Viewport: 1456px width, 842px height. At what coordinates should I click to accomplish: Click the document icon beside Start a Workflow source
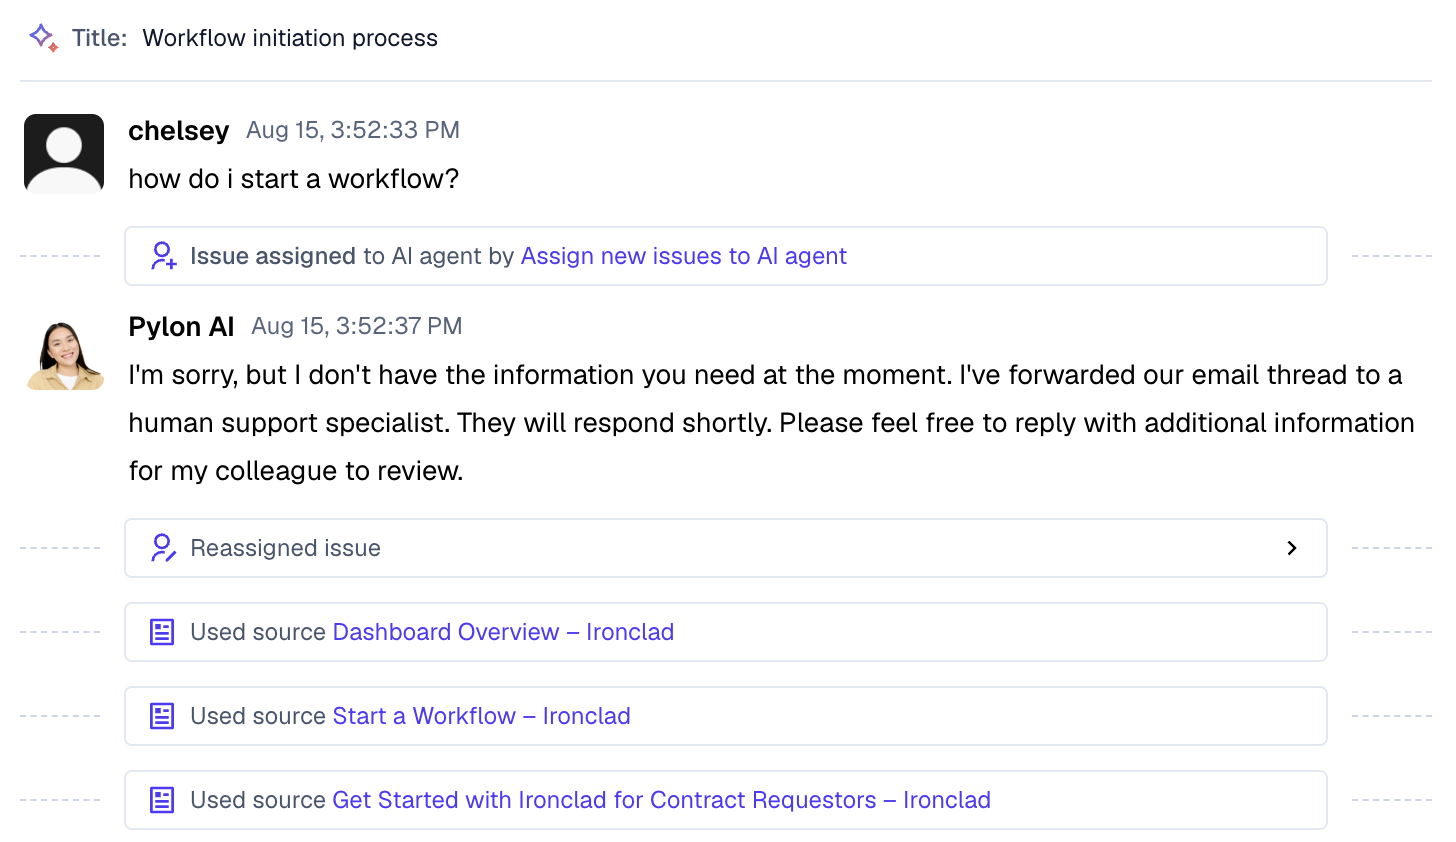tap(162, 716)
